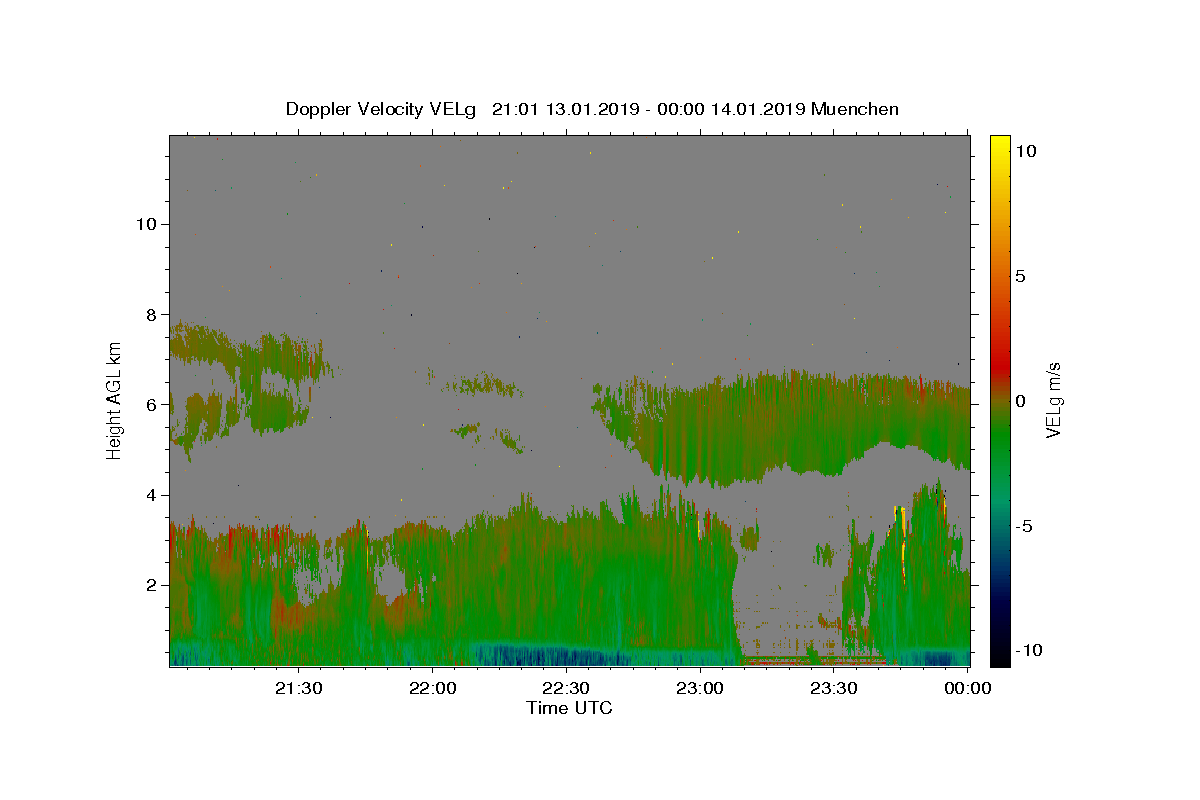This screenshot has height=800, width=1200.
Task: Click the height axis label 2
Action: click(154, 585)
